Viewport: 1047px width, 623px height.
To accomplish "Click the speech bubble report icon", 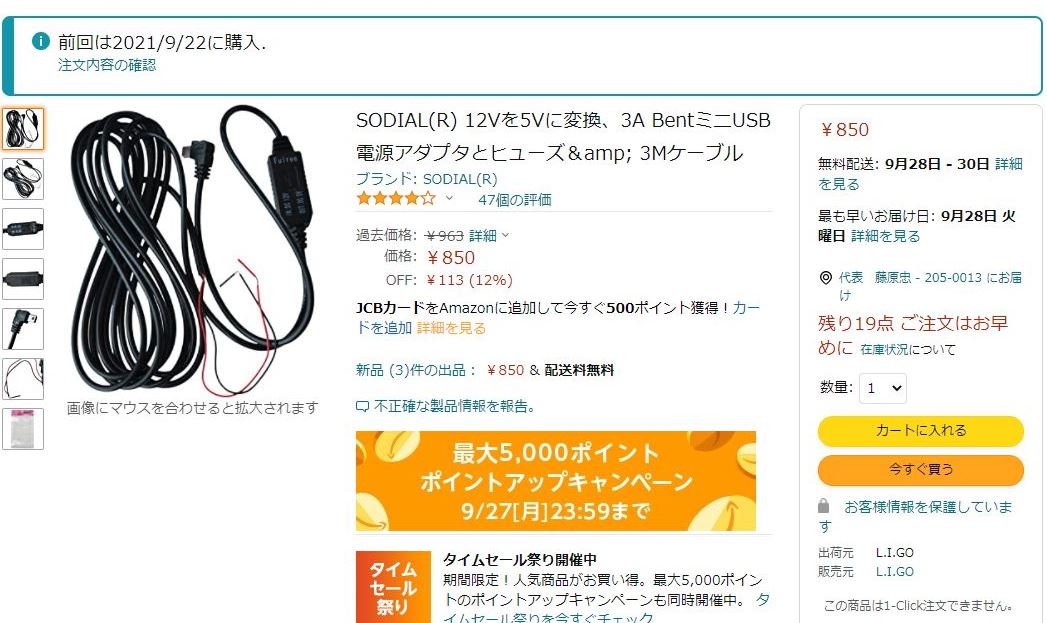I will point(362,407).
